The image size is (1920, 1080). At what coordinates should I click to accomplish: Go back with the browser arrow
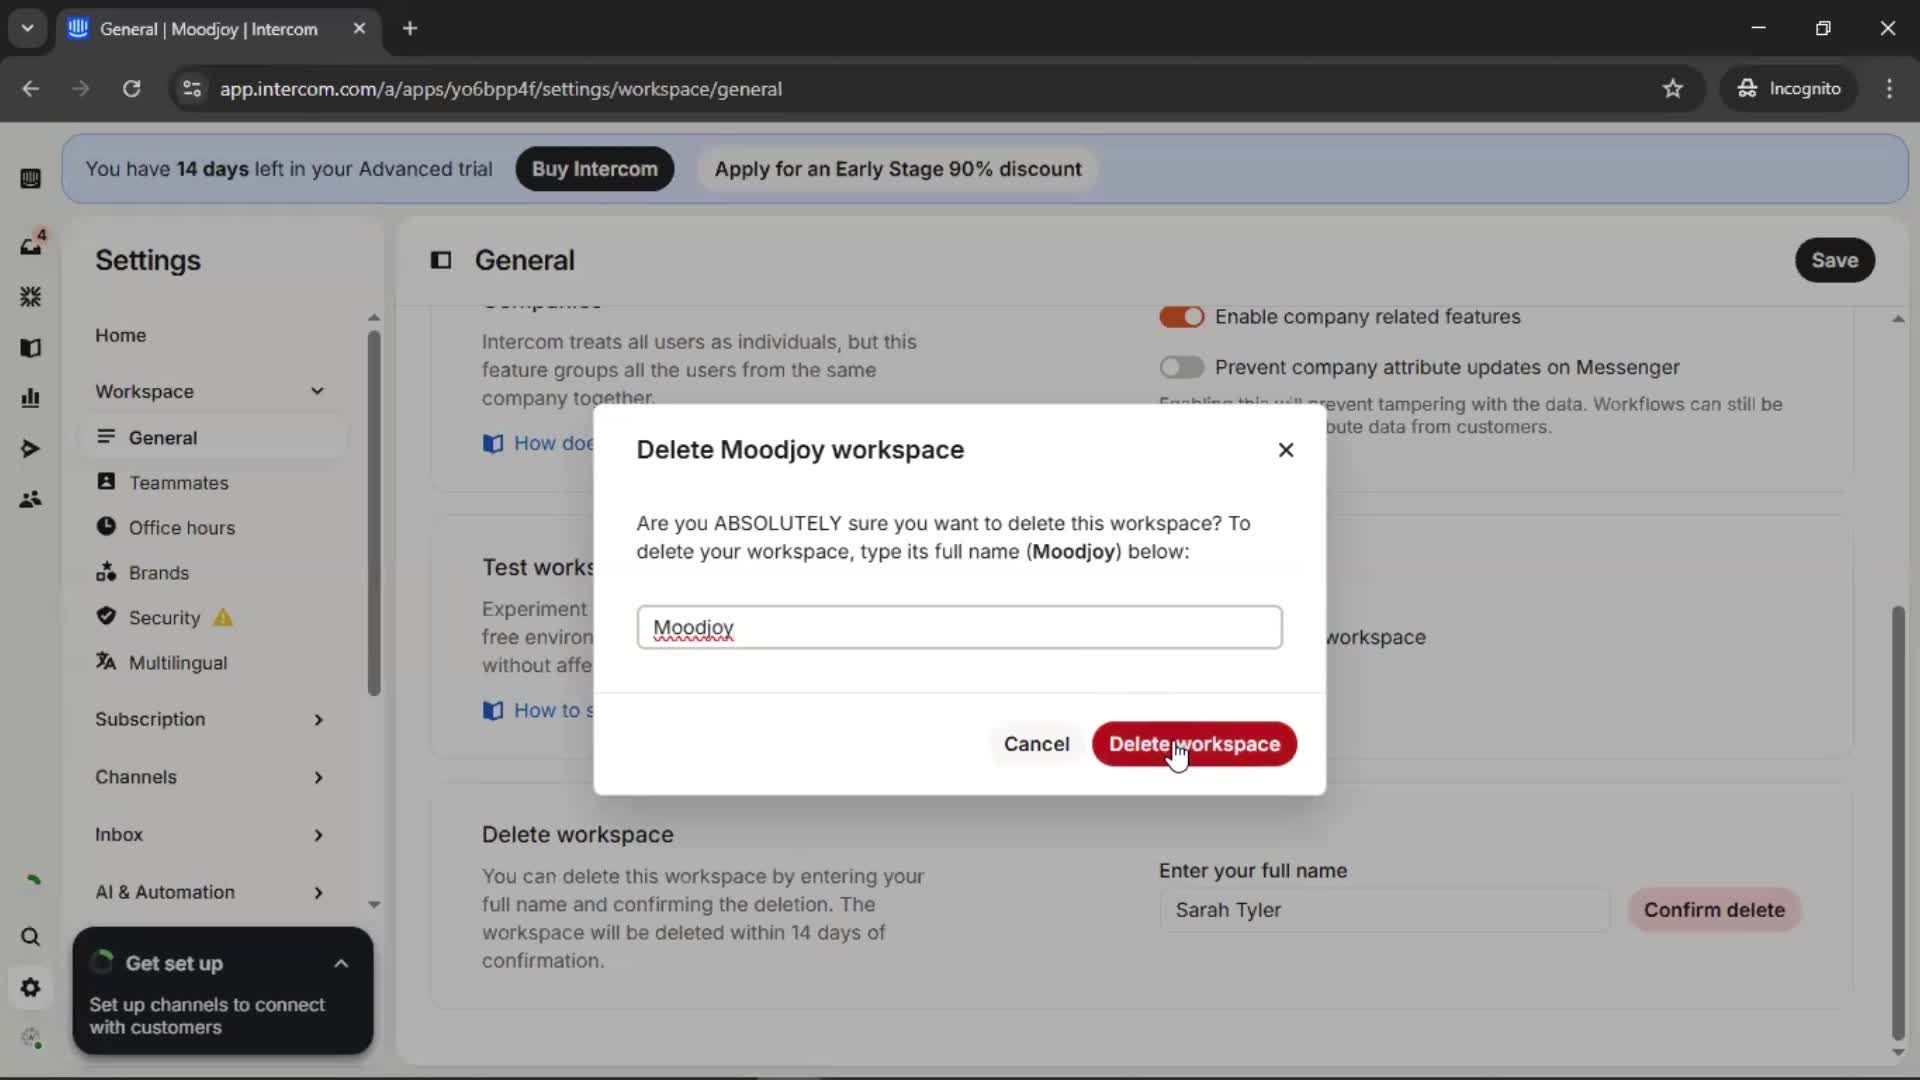[31, 89]
